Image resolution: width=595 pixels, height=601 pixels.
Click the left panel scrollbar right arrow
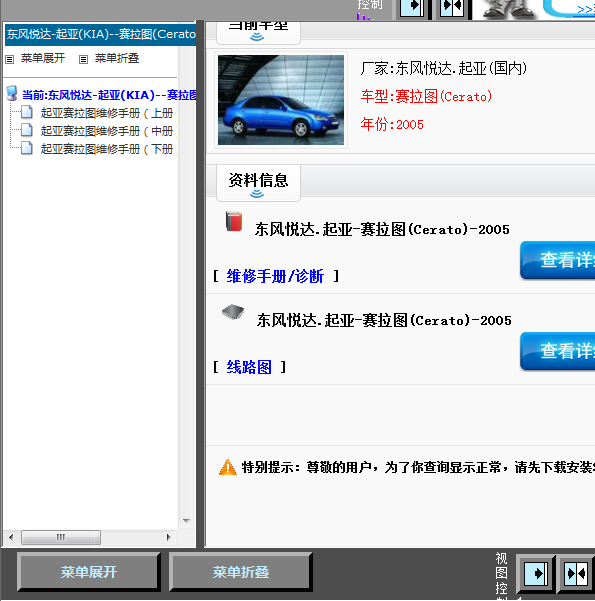[x=168, y=537]
